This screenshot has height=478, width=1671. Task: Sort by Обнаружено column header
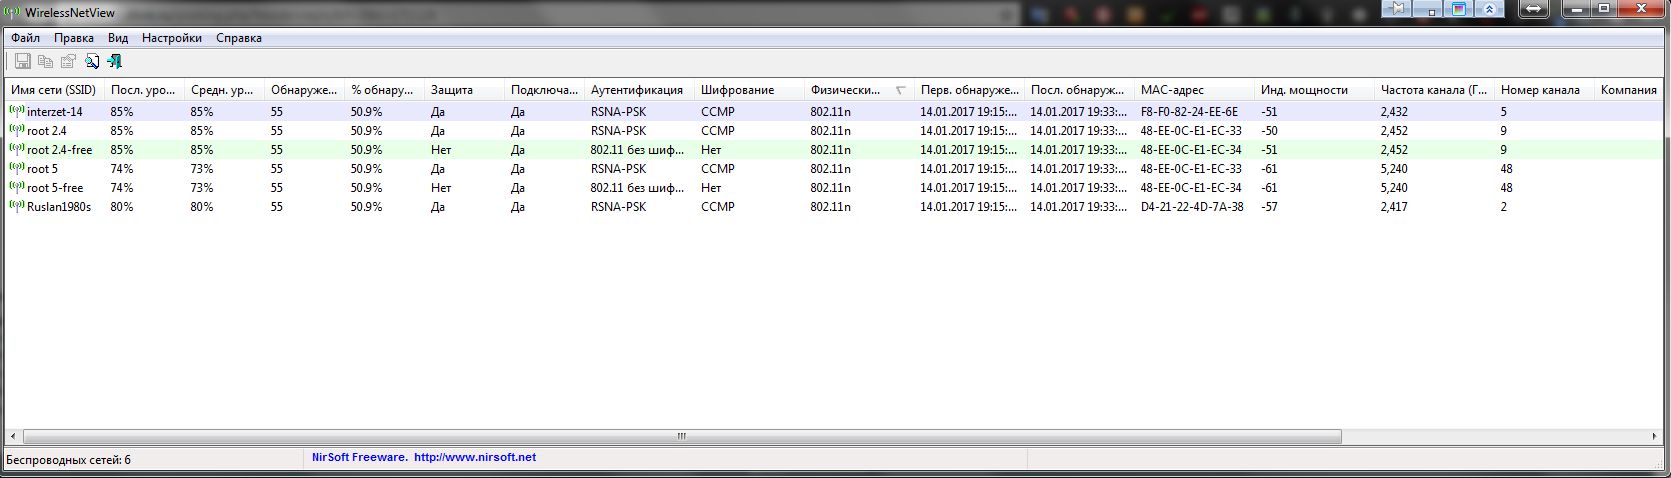click(x=305, y=90)
